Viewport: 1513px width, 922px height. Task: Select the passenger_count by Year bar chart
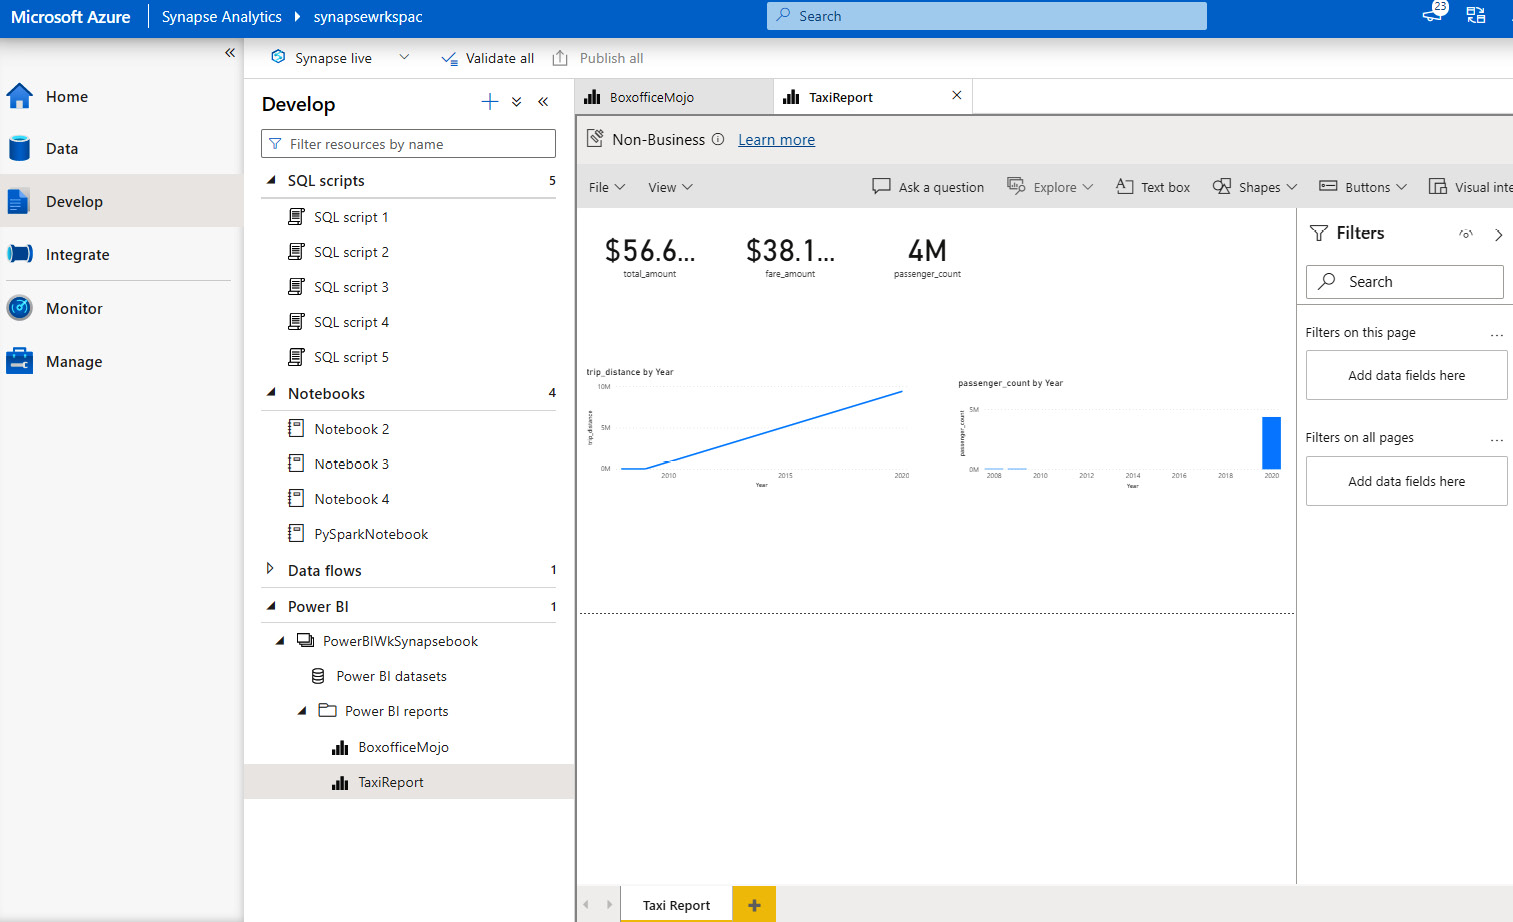tap(1120, 434)
